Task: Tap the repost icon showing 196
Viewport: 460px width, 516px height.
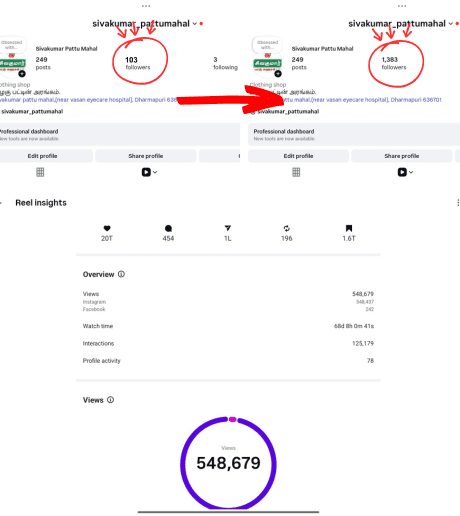Action: point(287,228)
